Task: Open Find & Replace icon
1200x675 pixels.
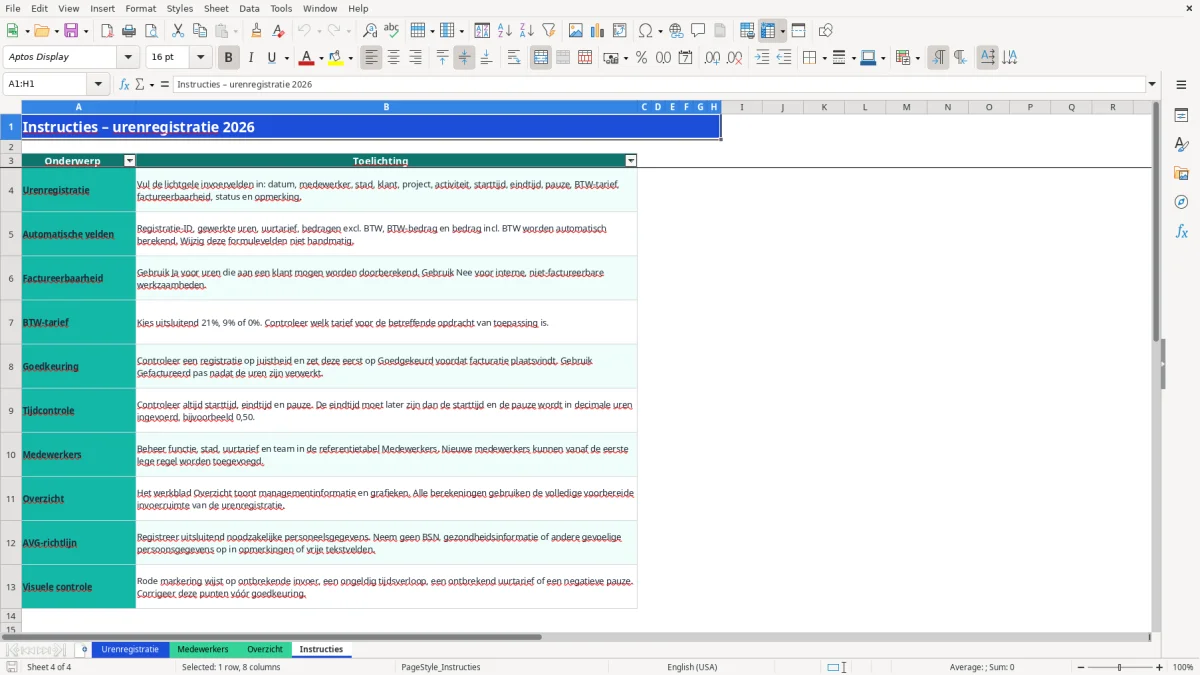Action: [x=370, y=31]
